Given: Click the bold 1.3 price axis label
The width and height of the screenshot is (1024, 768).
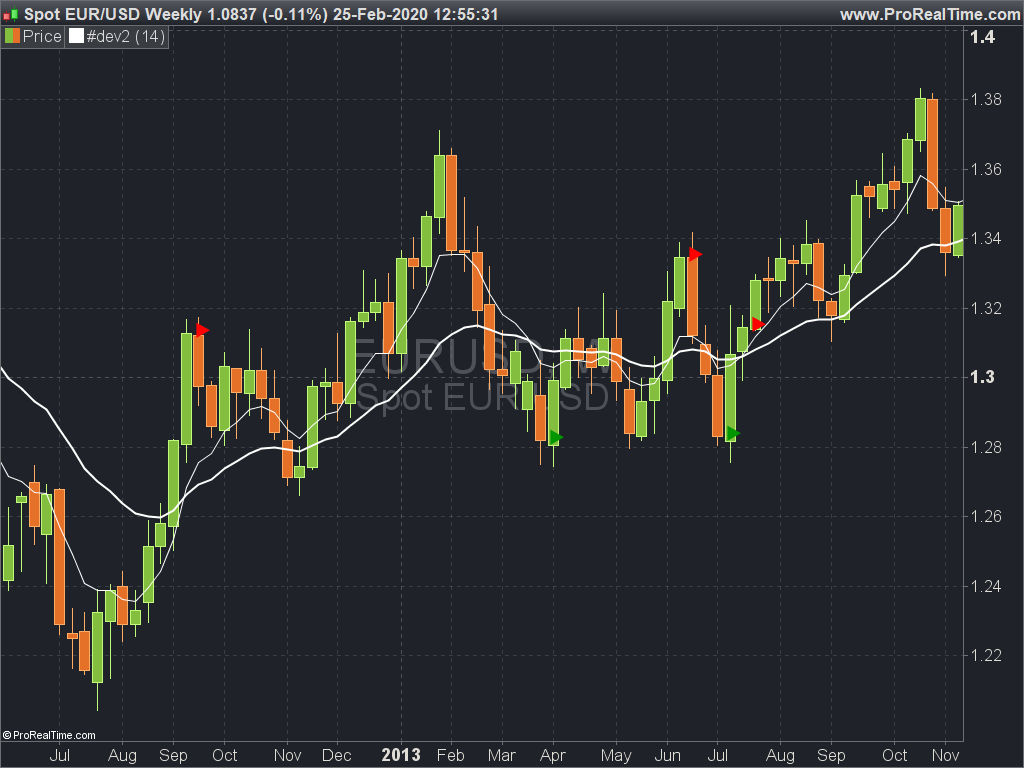Looking at the screenshot, I should (982, 377).
